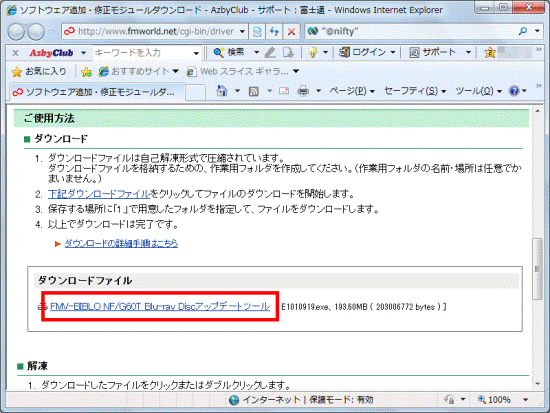550x413 pixels.
Task: Open the AzbyClub logo dropdown arrow
Action: point(83,53)
